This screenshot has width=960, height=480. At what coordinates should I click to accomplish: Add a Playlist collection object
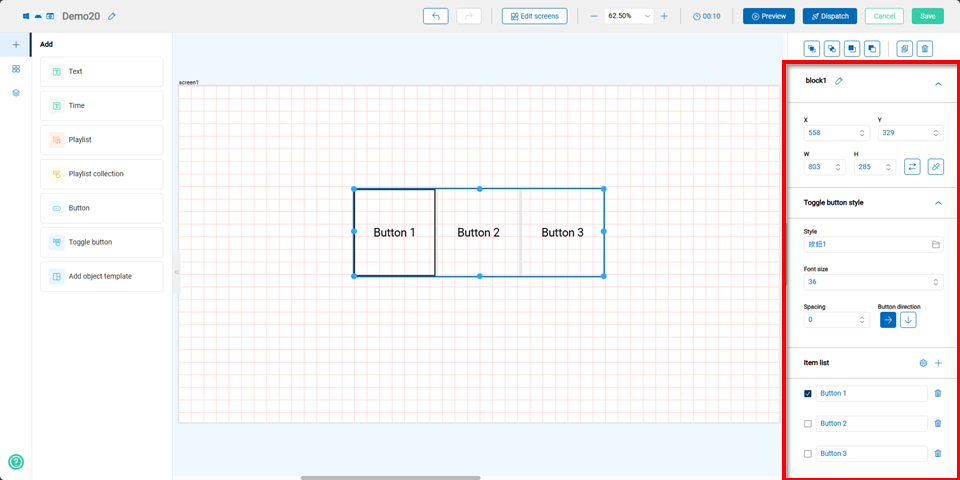pyautogui.click(x=101, y=174)
